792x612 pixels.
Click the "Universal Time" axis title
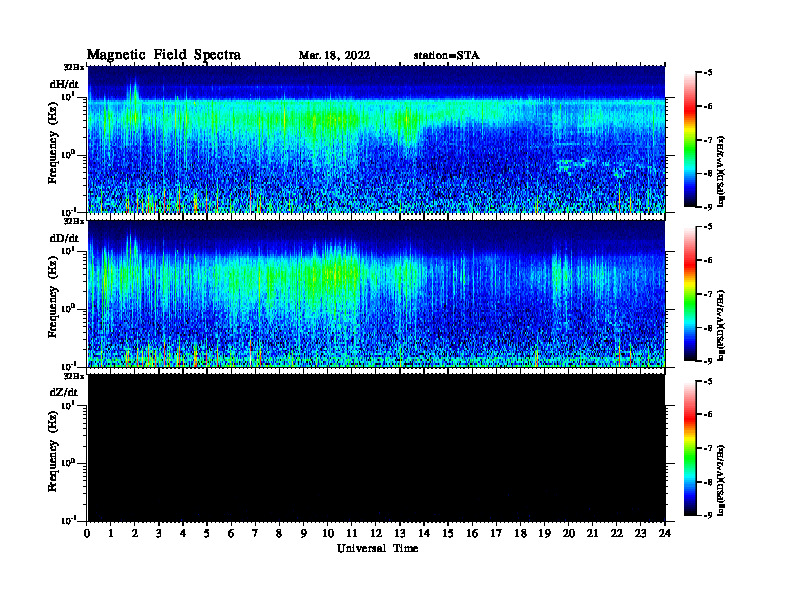[x=377, y=548]
